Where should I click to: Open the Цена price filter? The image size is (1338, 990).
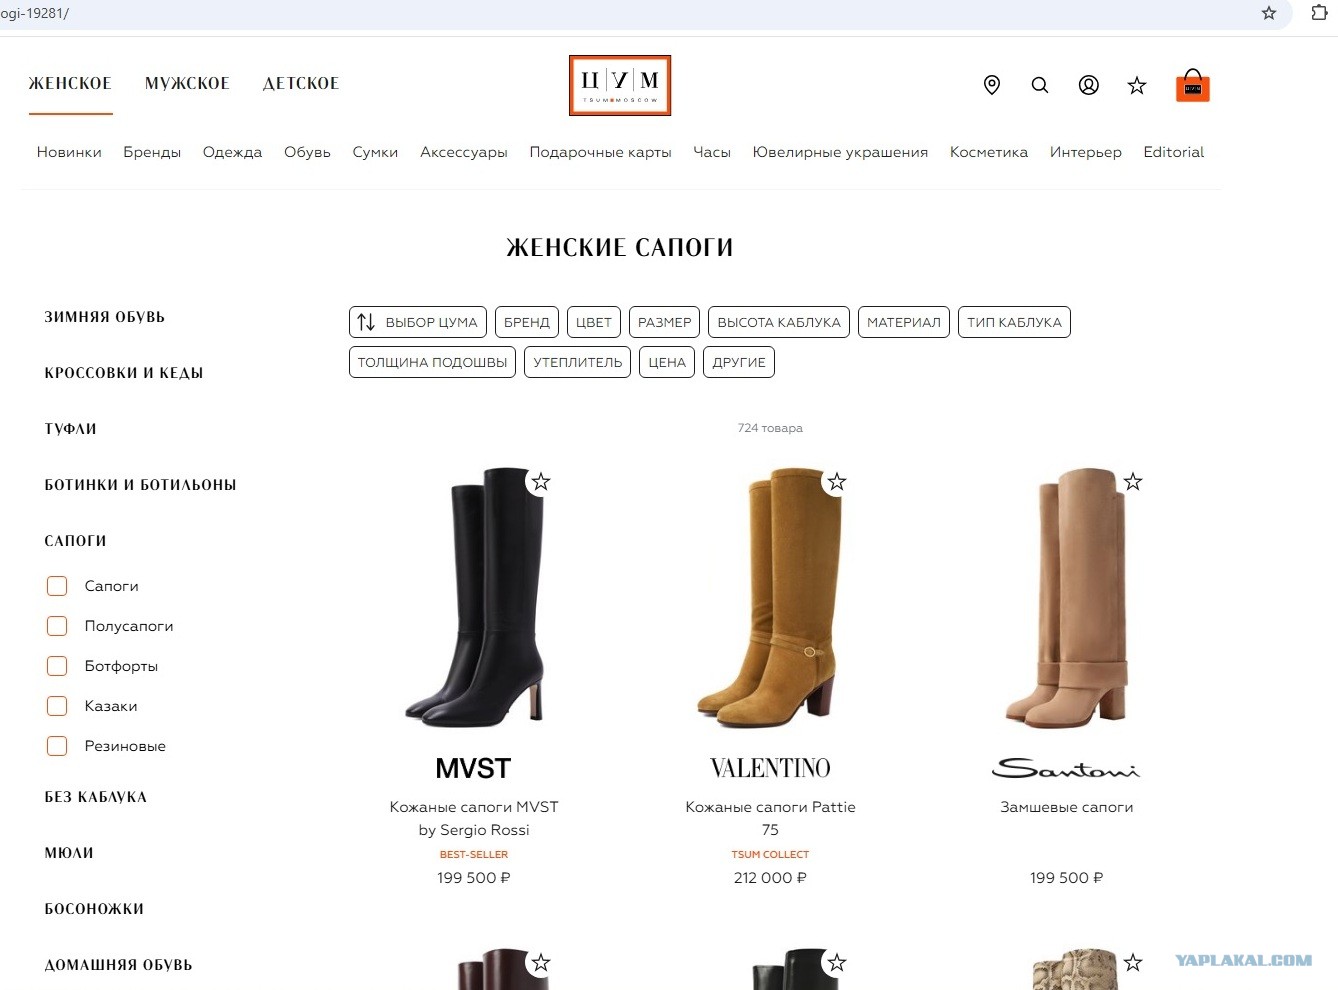(x=667, y=362)
